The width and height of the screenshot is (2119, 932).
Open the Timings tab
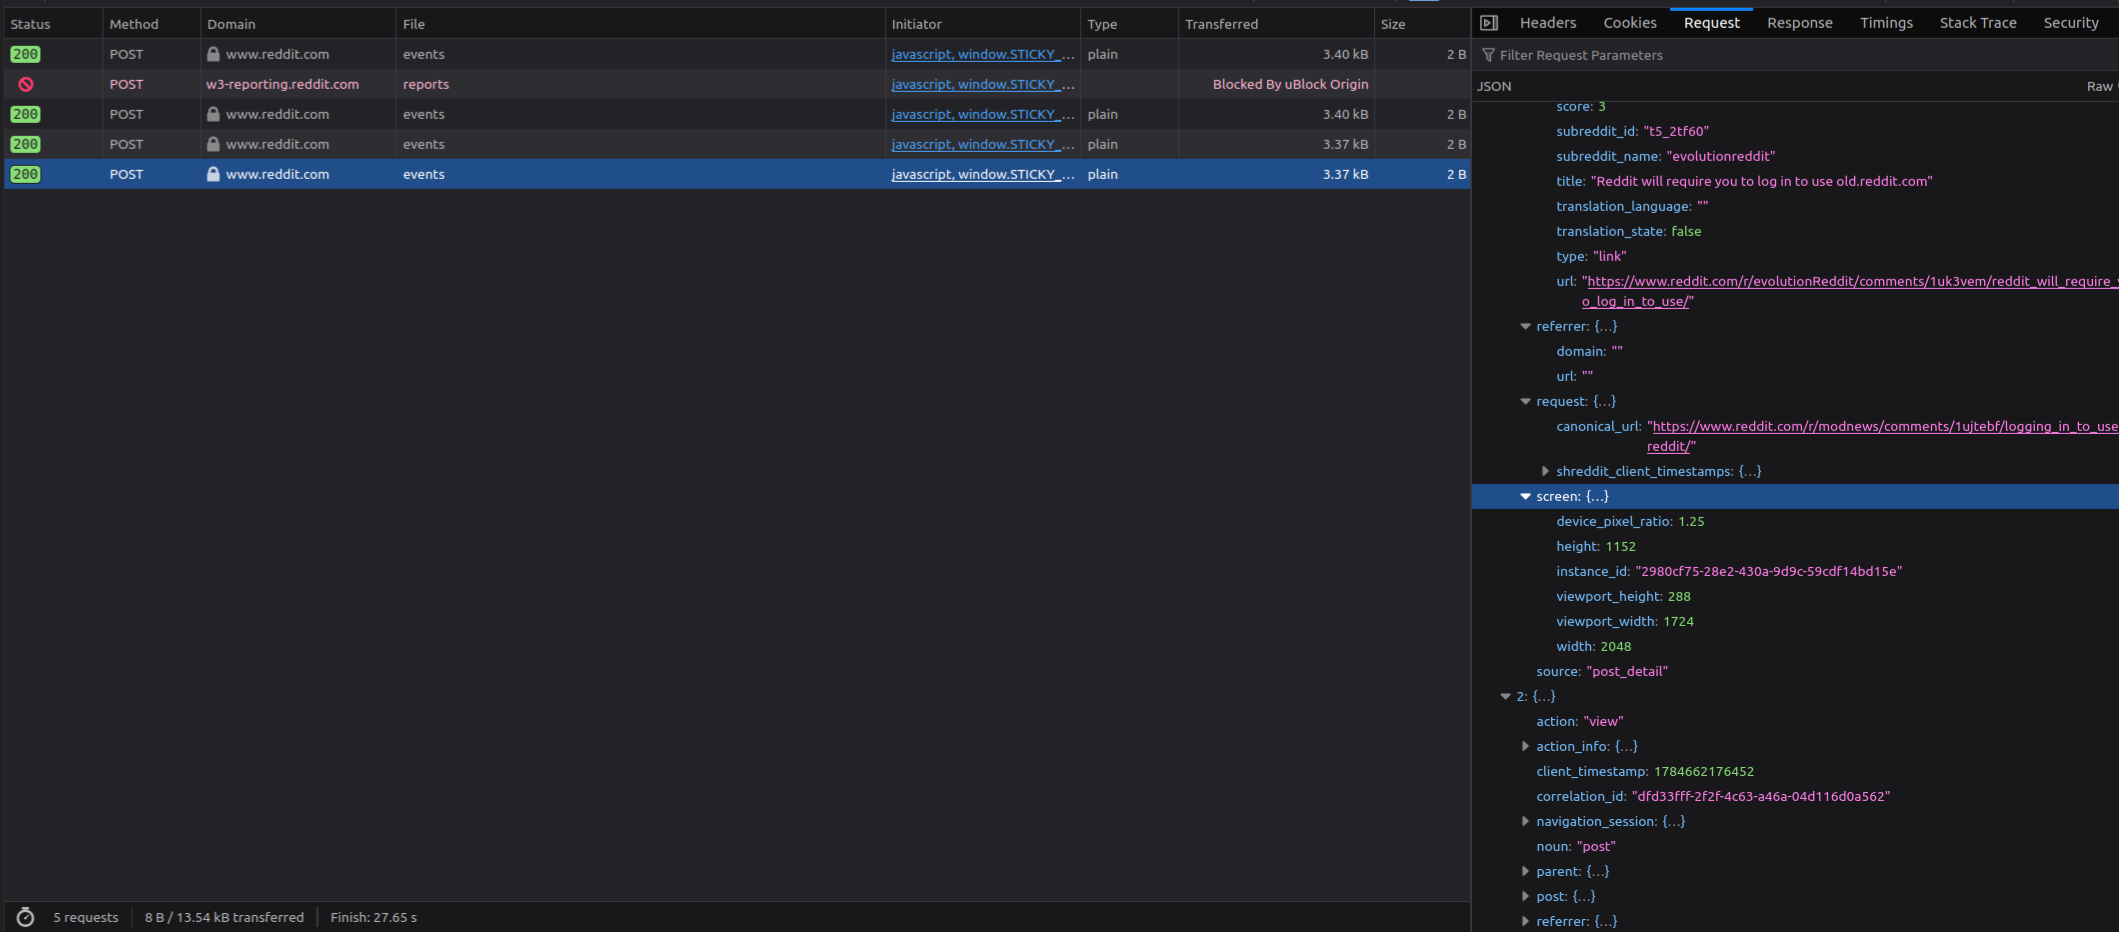pos(1886,23)
